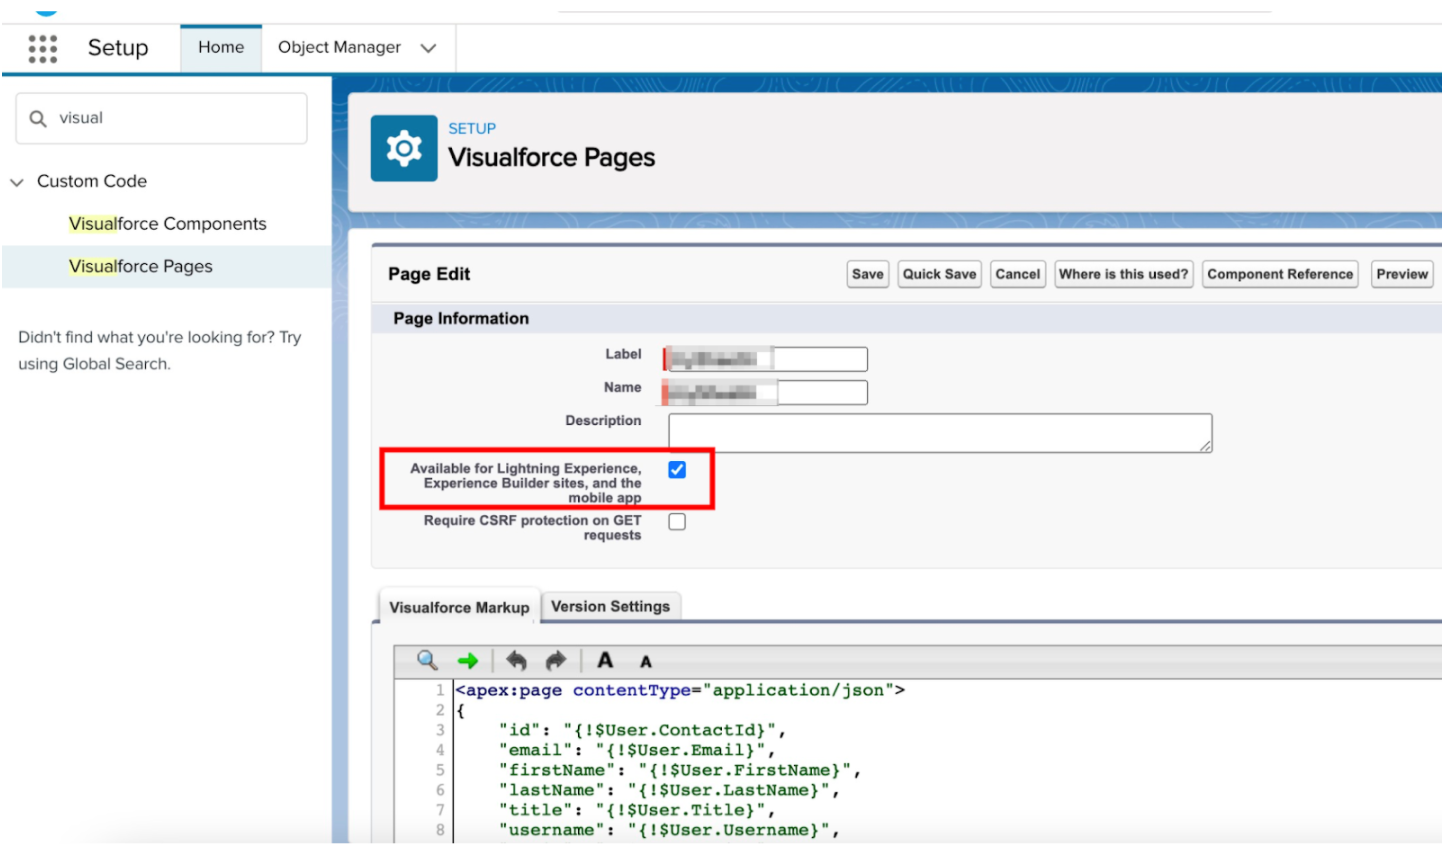The image size is (1444, 846).
Task: Redo the markup edit
Action: coord(555,660)
